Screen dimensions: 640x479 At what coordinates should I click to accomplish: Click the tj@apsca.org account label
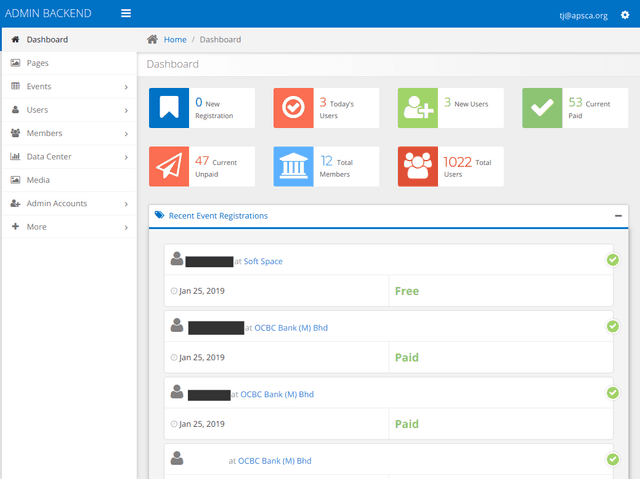tap(585, 15)
